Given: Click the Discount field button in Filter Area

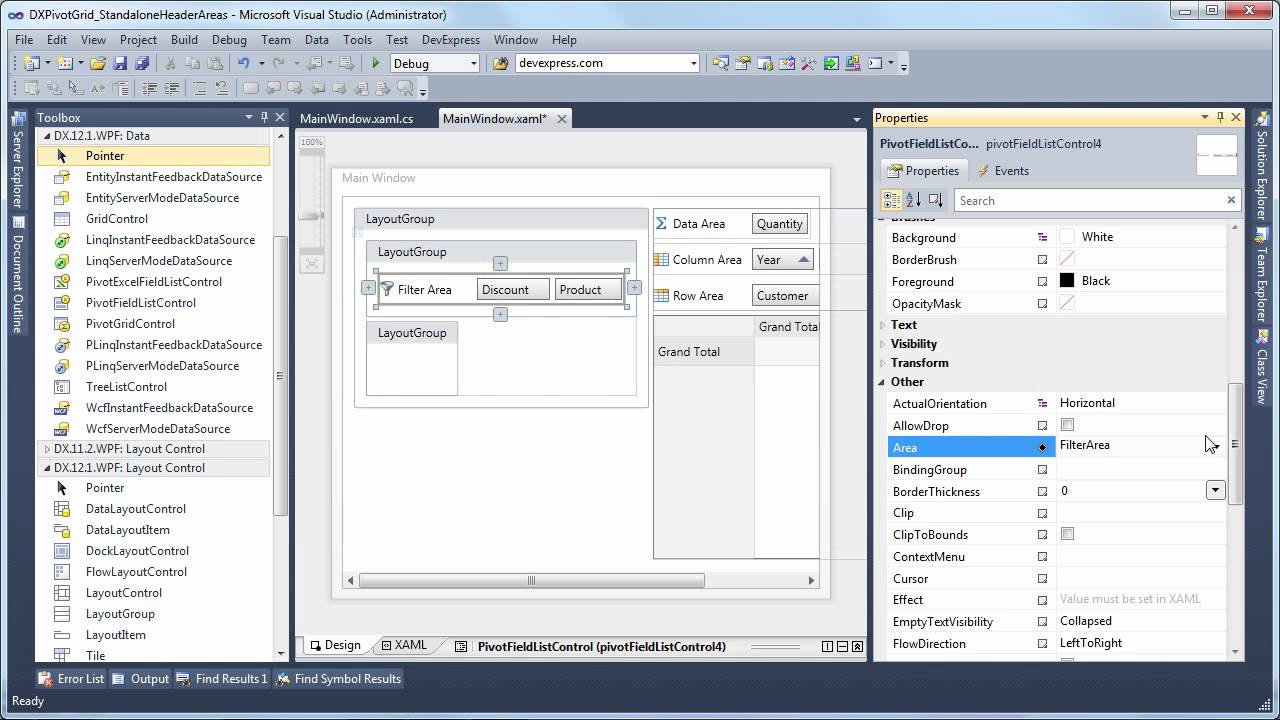Looking at the screenshot, I should click(513, 290).
